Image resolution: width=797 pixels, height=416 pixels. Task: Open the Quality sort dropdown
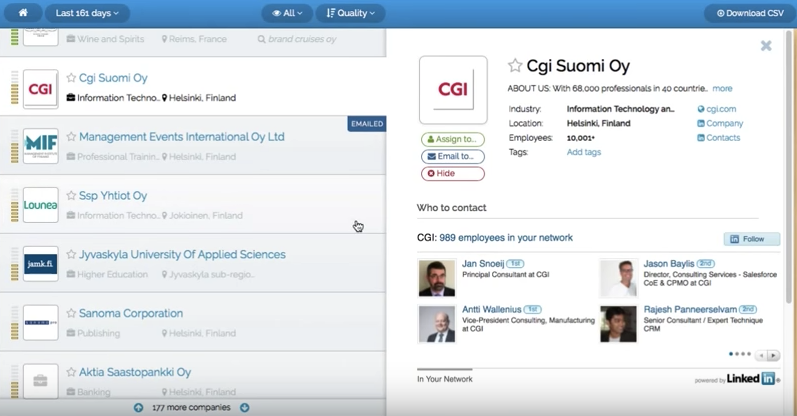pyautogui.click(x=350, y=13)
